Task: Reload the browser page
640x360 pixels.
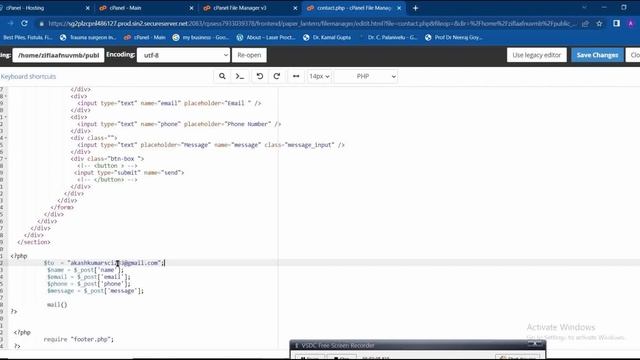Action: tap(24, 24)
